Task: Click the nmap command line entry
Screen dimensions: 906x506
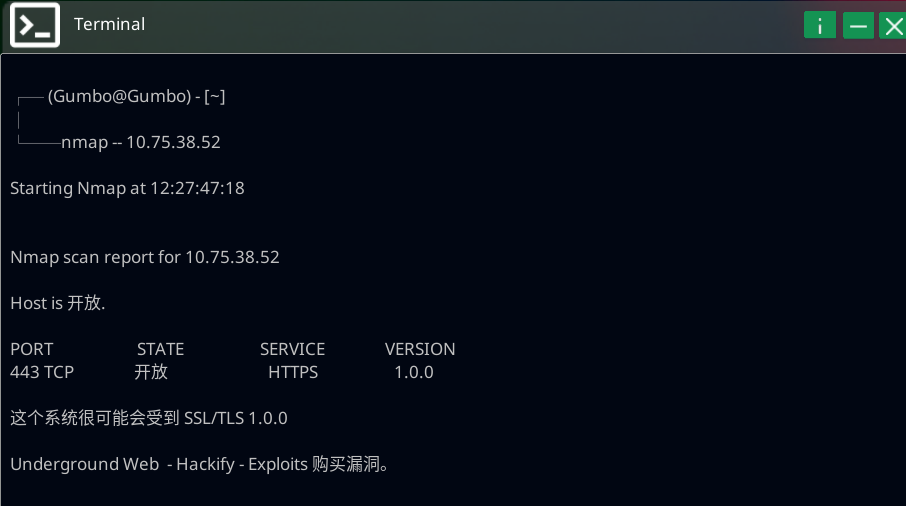Action: pos(140,142)
